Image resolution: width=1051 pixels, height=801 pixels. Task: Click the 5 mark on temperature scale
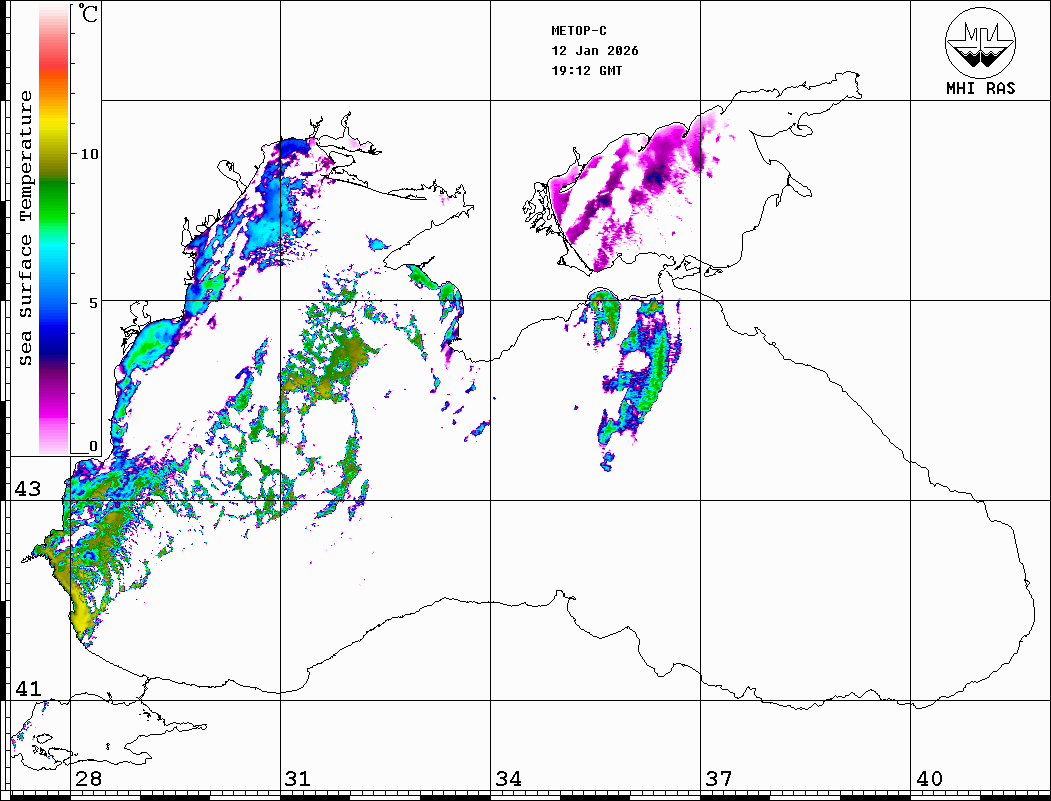[x=93, y=302]
